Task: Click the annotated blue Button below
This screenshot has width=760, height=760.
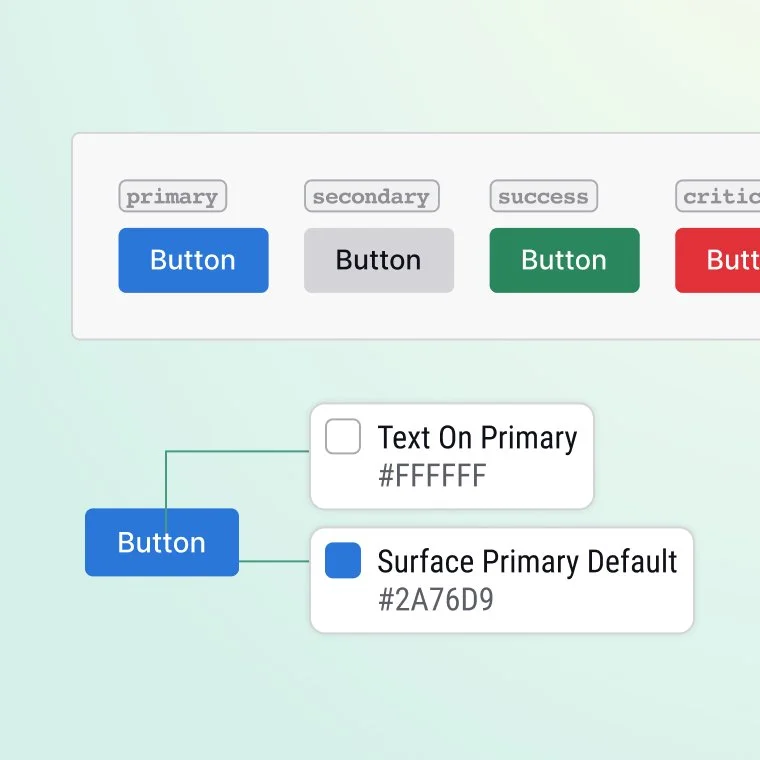Action: point(162,542)
